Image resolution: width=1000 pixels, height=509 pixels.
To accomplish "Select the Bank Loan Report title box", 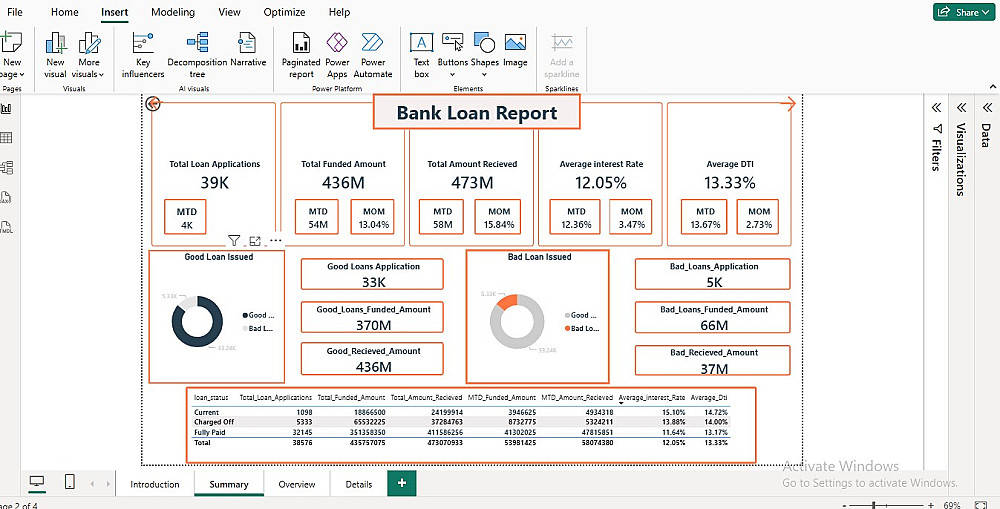I will 476,112.
